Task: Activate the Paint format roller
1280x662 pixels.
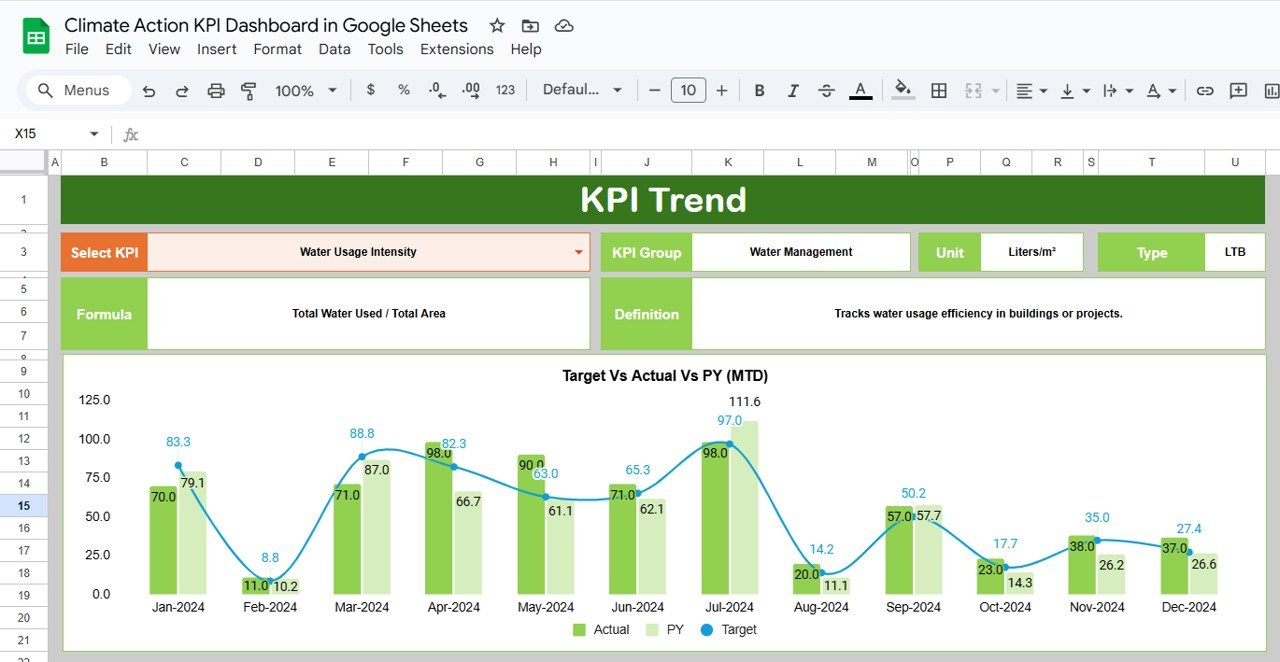Action: pyautogui.click(x=249, y=90)
